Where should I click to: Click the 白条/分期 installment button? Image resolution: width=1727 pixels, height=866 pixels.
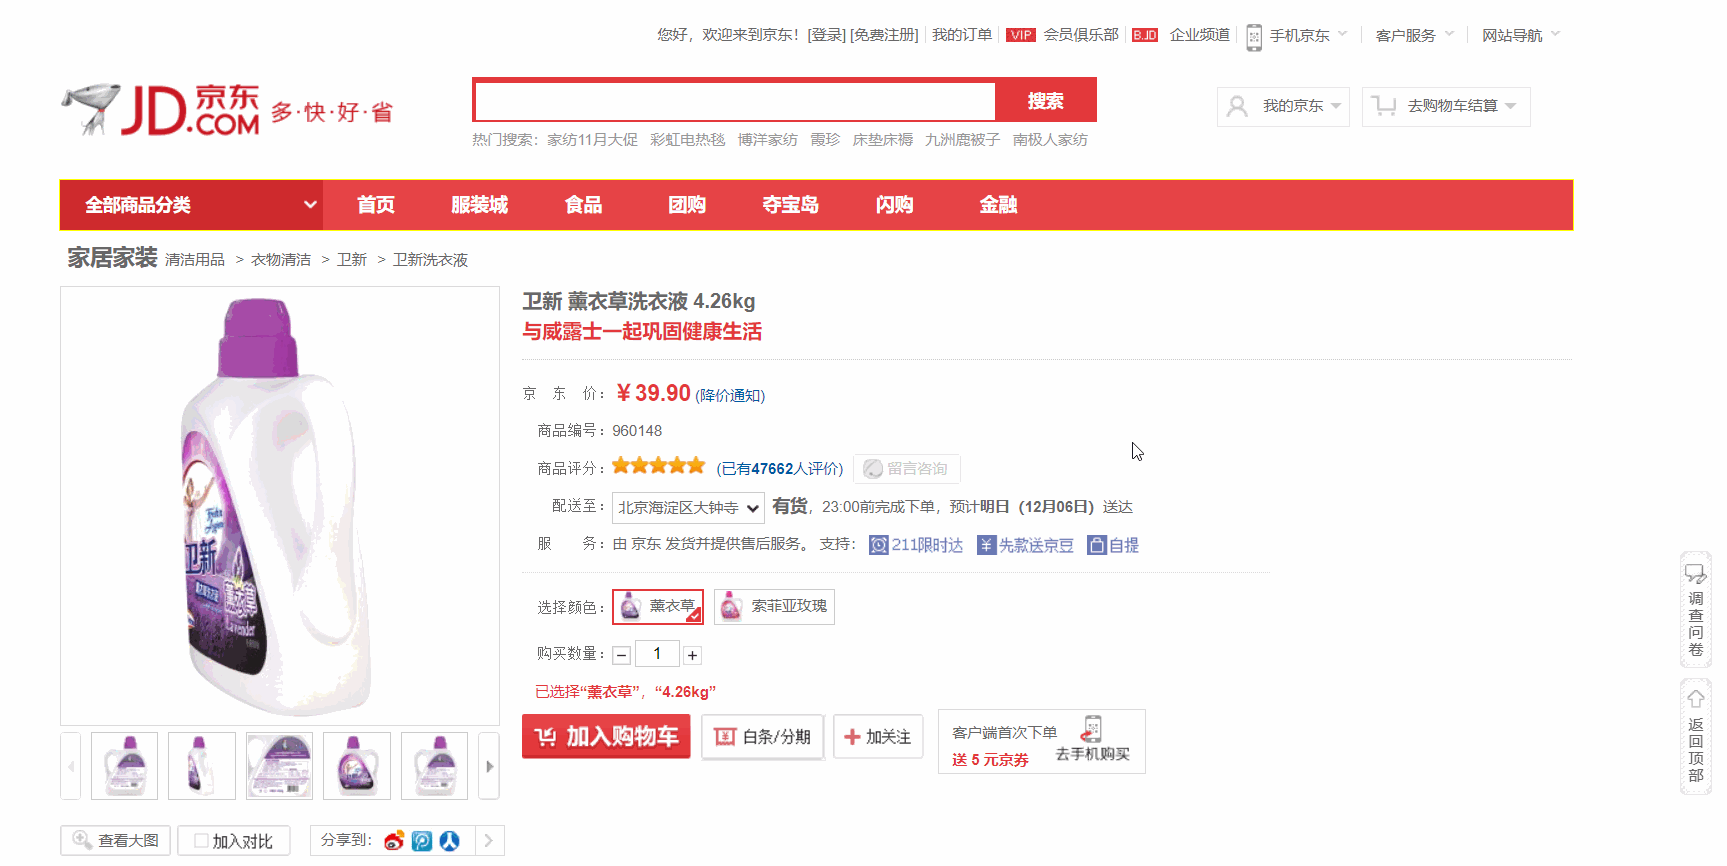762,737
